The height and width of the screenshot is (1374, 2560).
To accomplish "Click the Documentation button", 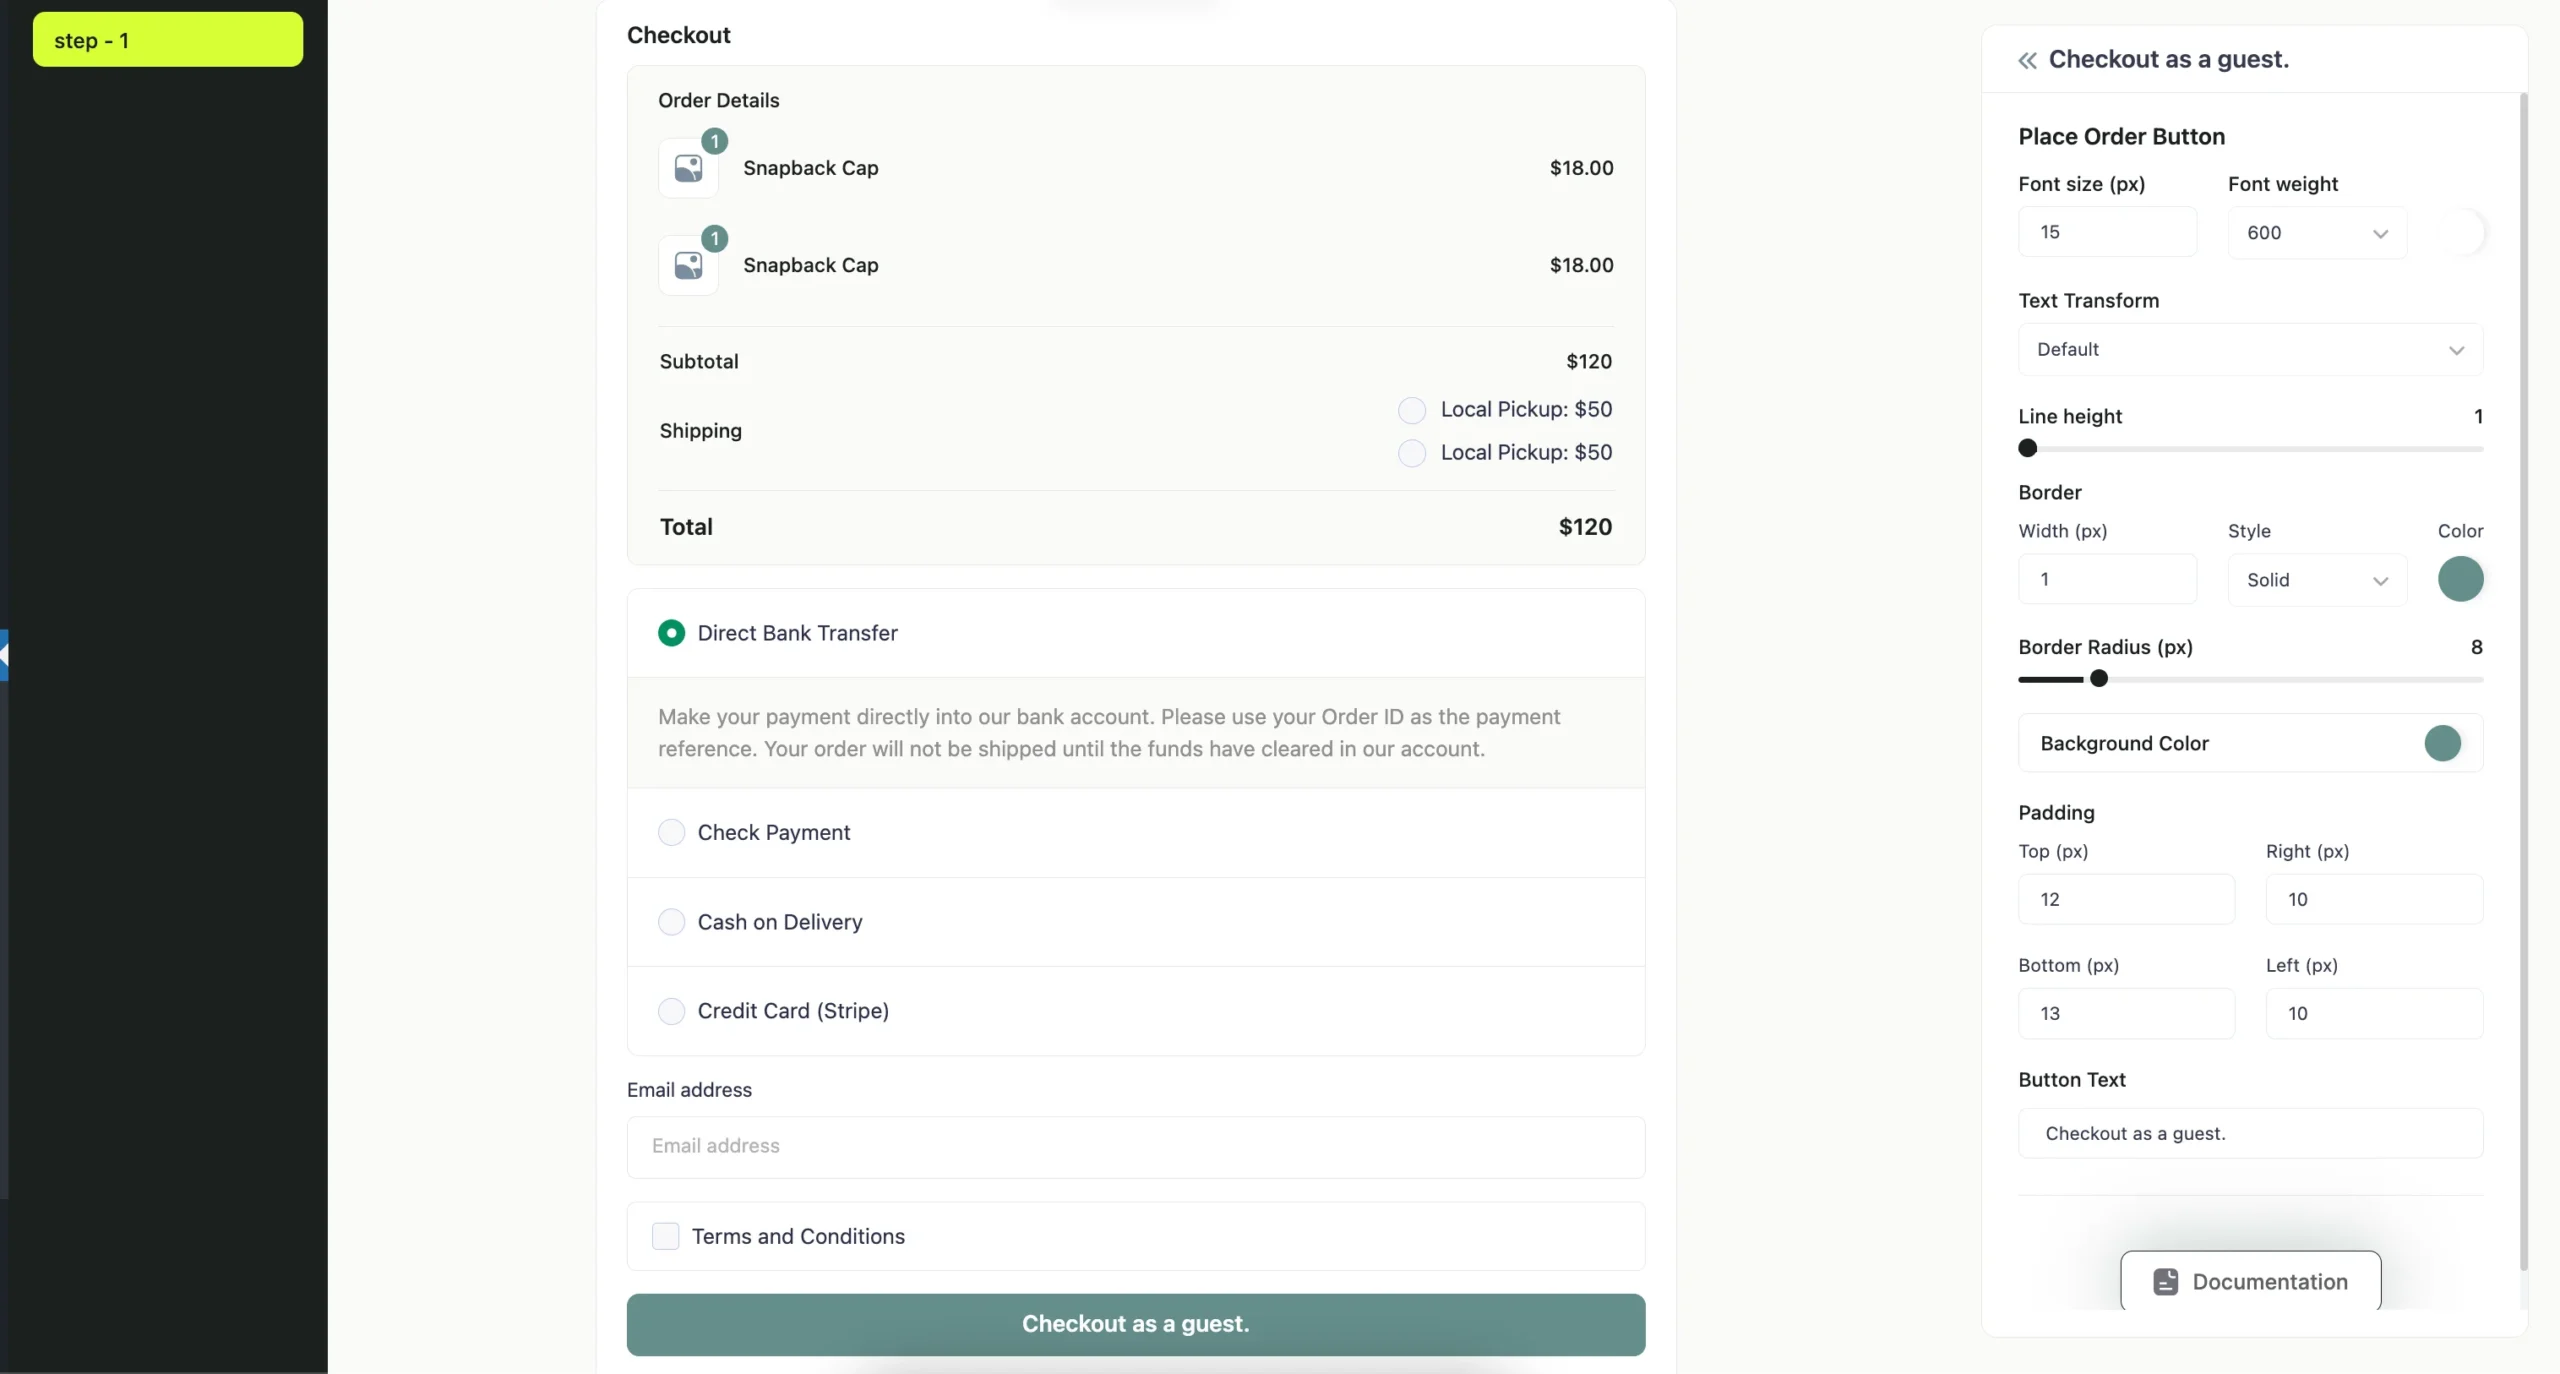I will click(x=2250, y=1281).
